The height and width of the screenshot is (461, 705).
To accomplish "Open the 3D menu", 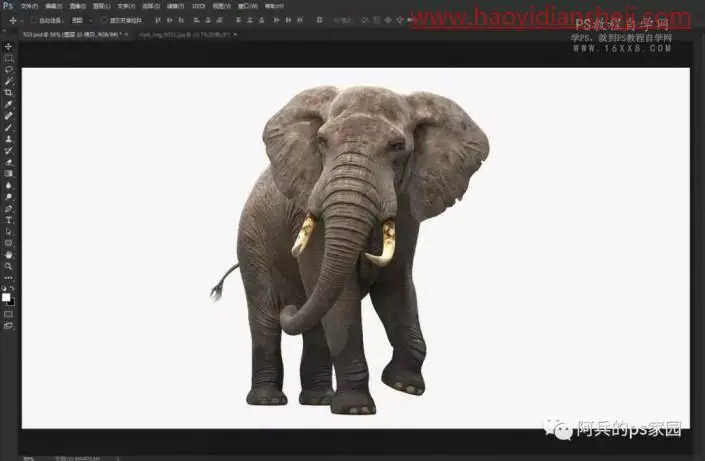I will coord(198,6).
